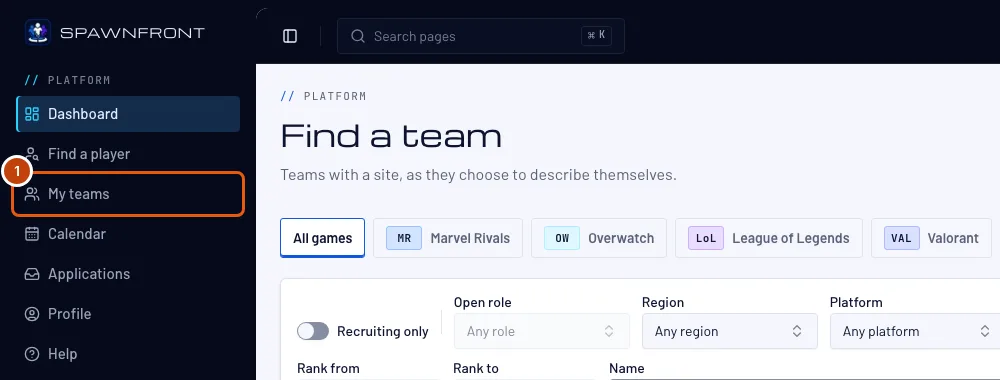Click the Teams with a site description text
Screen dimensions: 1000x380
tap(478, 175)
